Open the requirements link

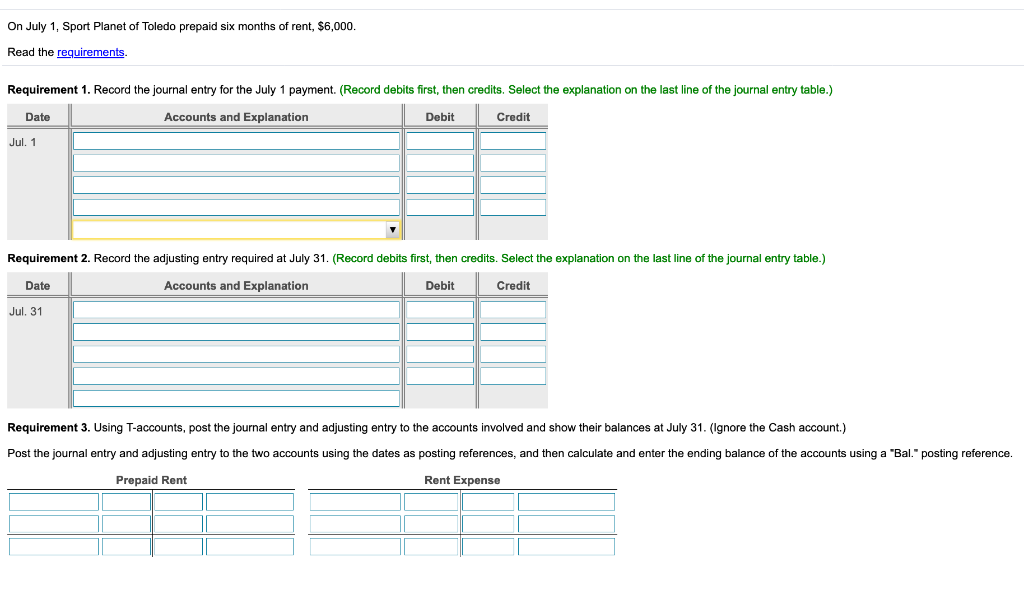pos(90,52)
